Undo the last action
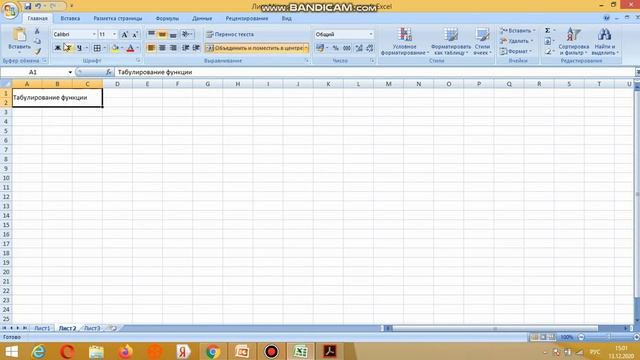 [x=38, y=6]
